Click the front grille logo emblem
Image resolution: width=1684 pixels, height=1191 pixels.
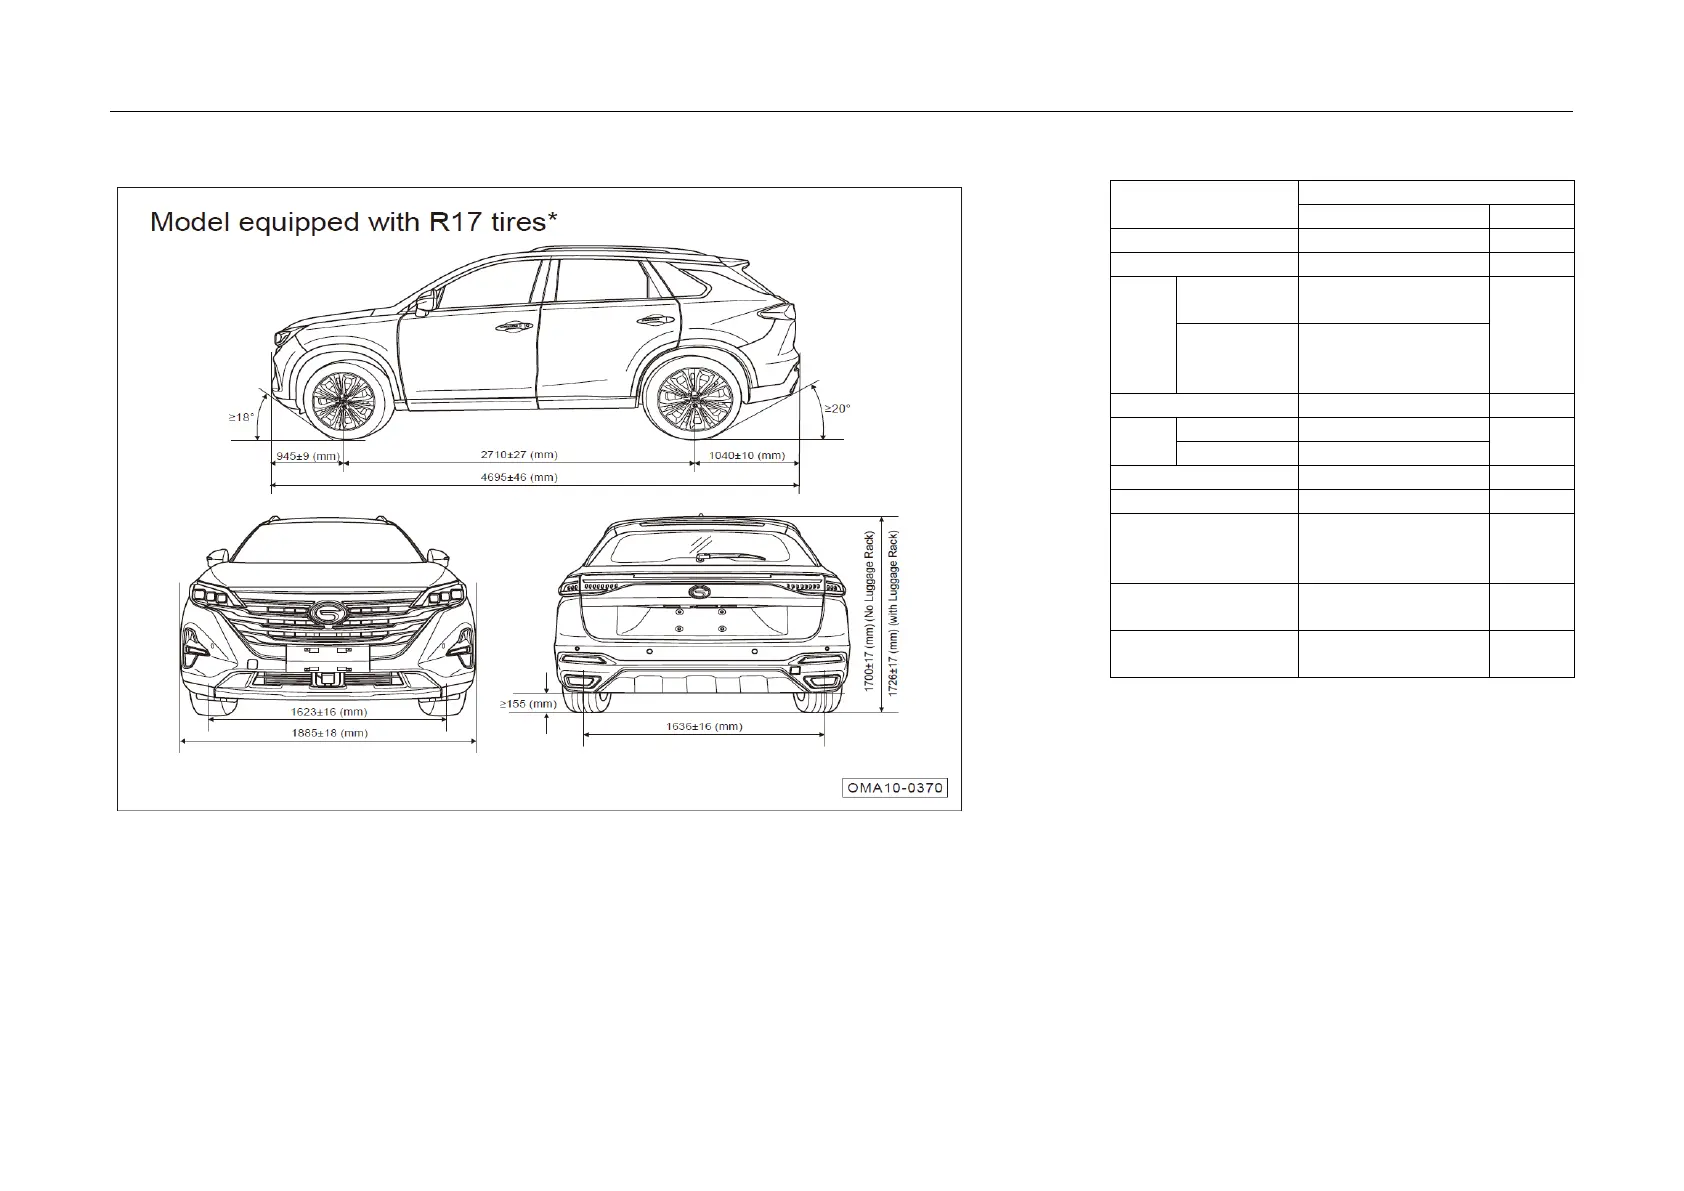click(x=326, y=614)
